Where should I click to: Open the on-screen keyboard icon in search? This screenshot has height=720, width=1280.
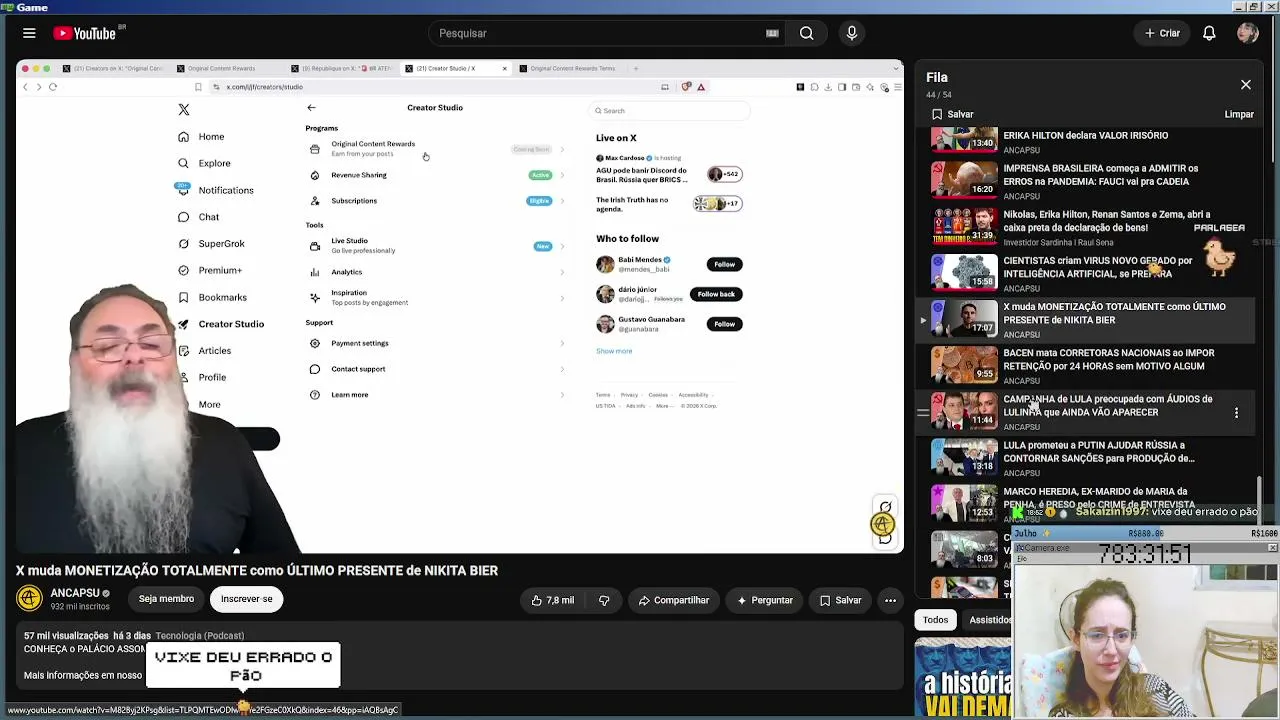click(x=772, y=33)
